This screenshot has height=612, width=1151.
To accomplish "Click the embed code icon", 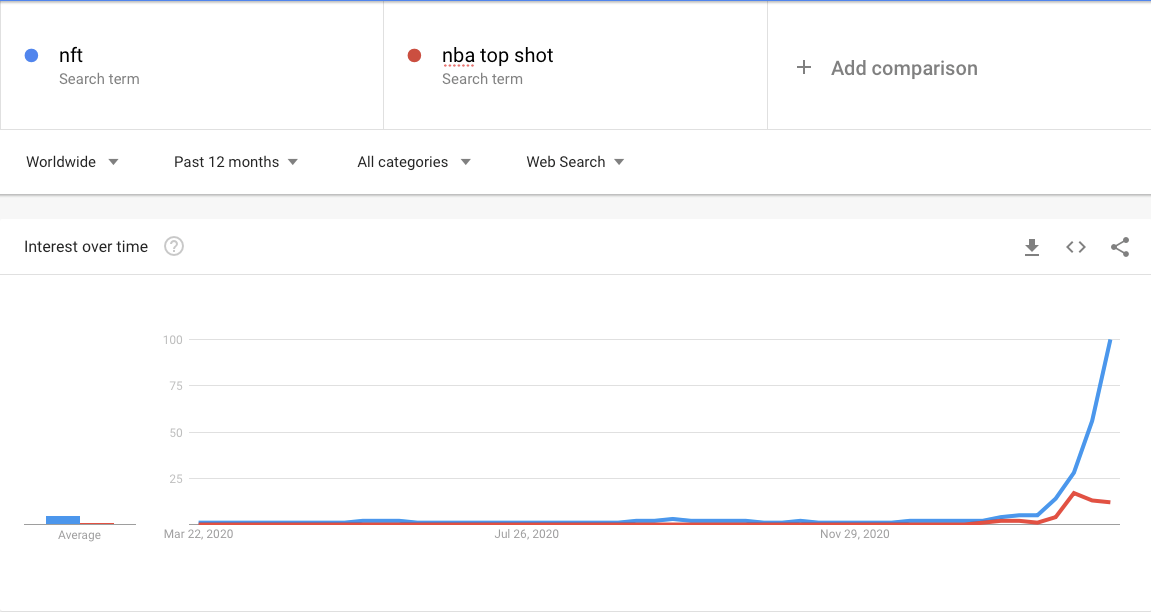I will tap(1076, 247).
